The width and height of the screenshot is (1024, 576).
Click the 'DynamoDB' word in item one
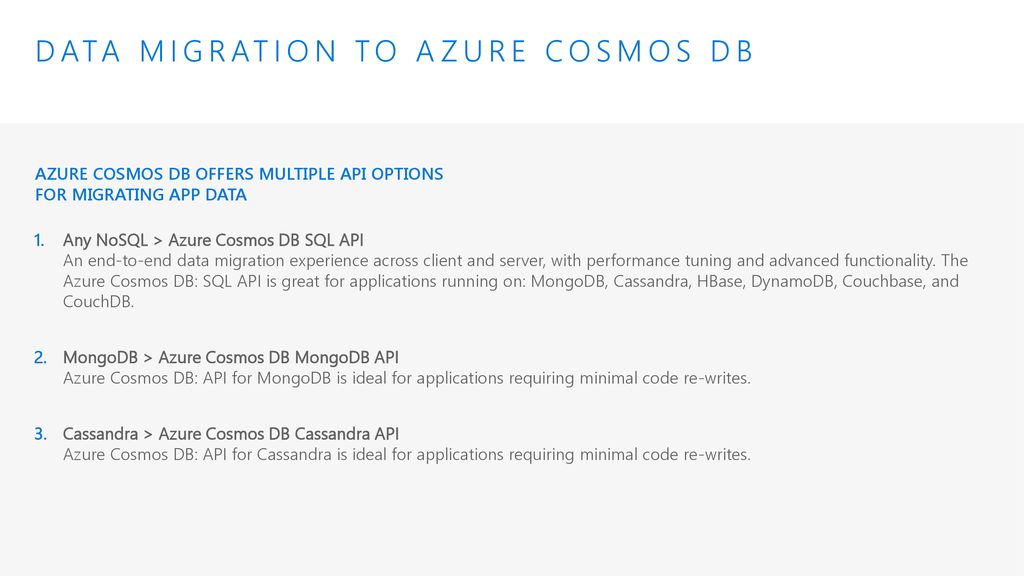click(x=793, y=281)
